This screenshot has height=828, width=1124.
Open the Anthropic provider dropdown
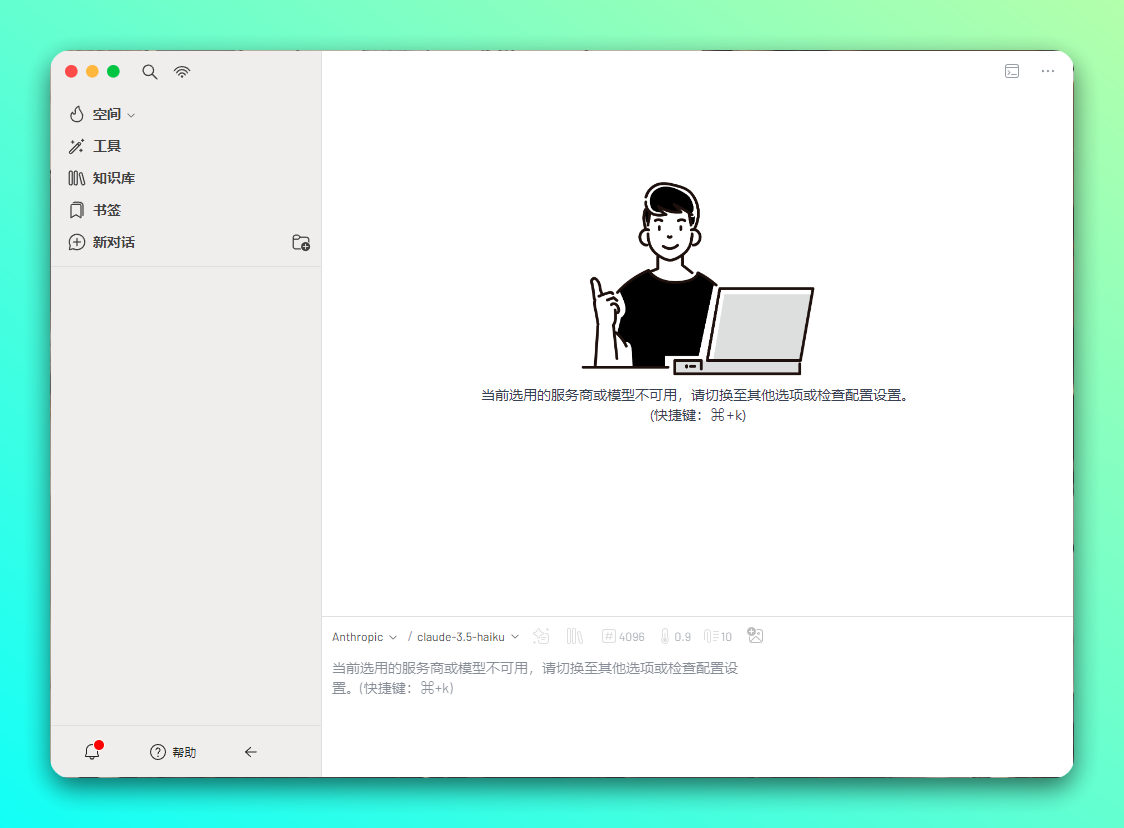[364, 637]
